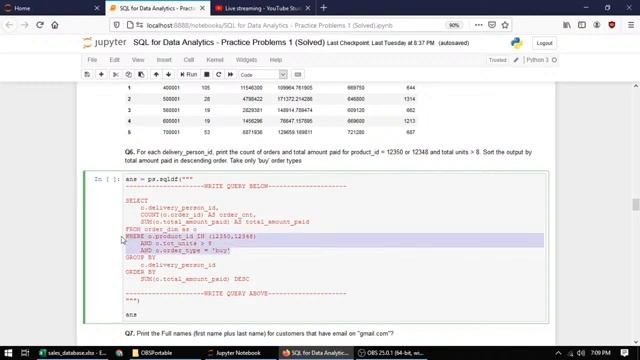This screenshot has width=640, height=360.
Task: Go to the browser home page
Action: 55,25
